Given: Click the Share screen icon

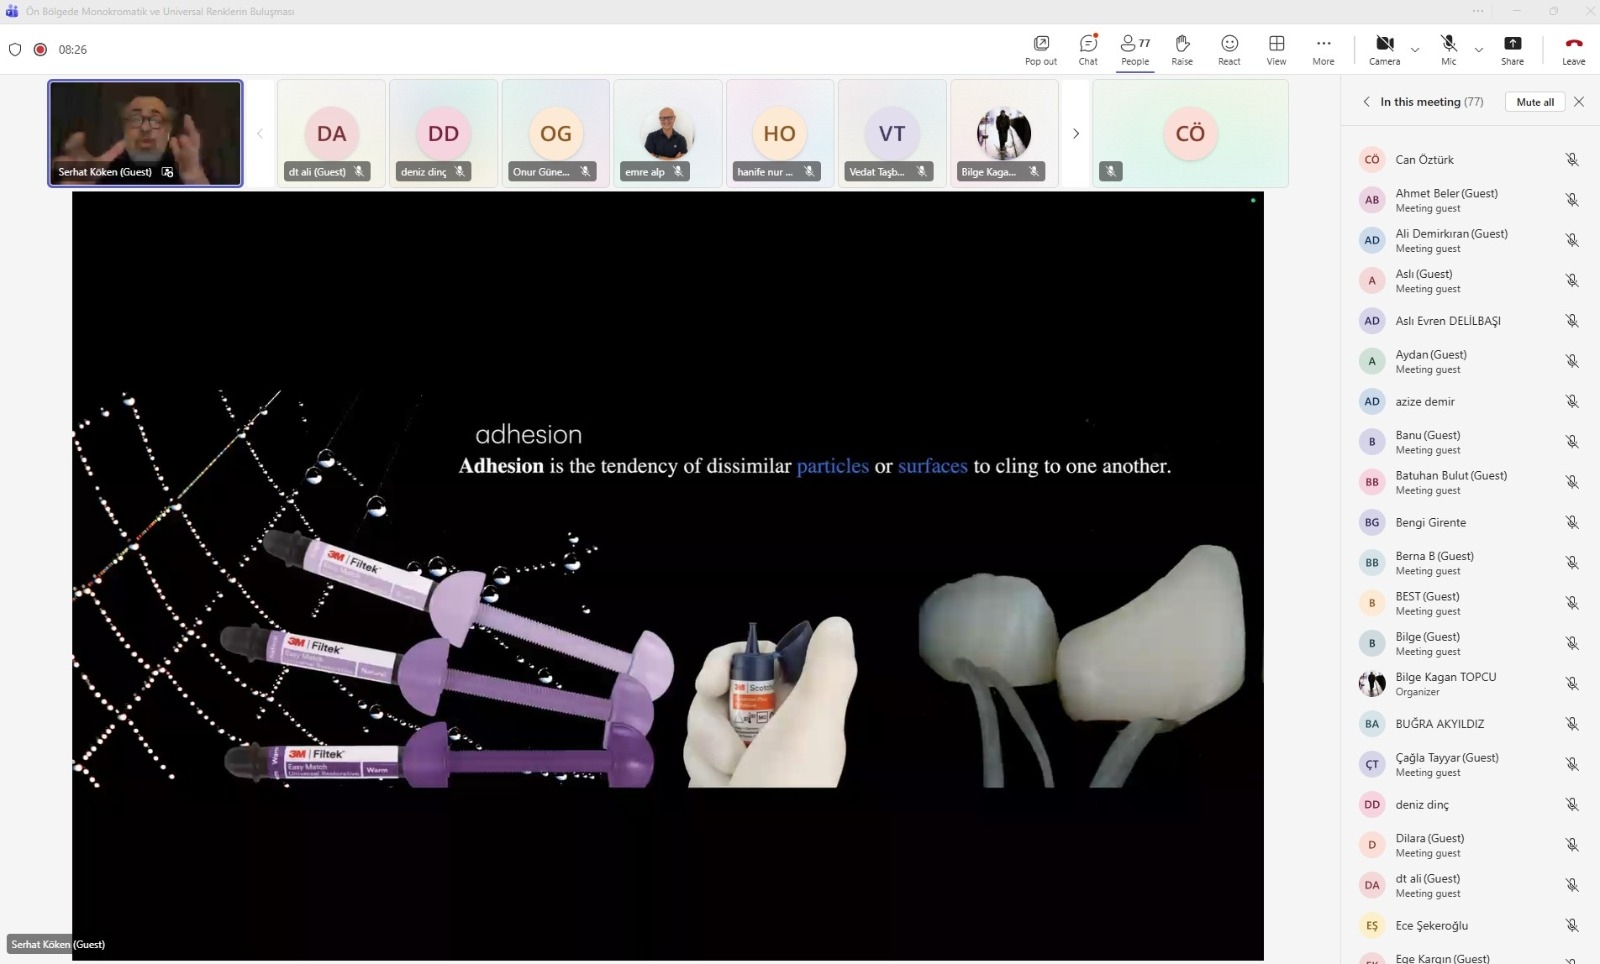Looking at the screenshot, I should [x=1512, y=48].
